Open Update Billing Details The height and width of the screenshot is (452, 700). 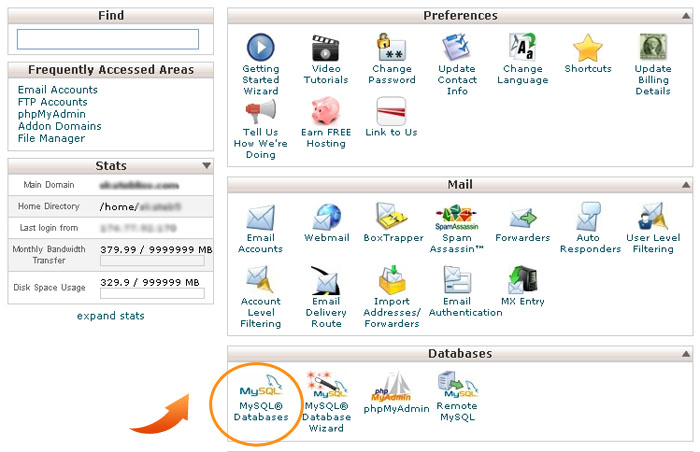pyautogui.click(x=653, y=63)
